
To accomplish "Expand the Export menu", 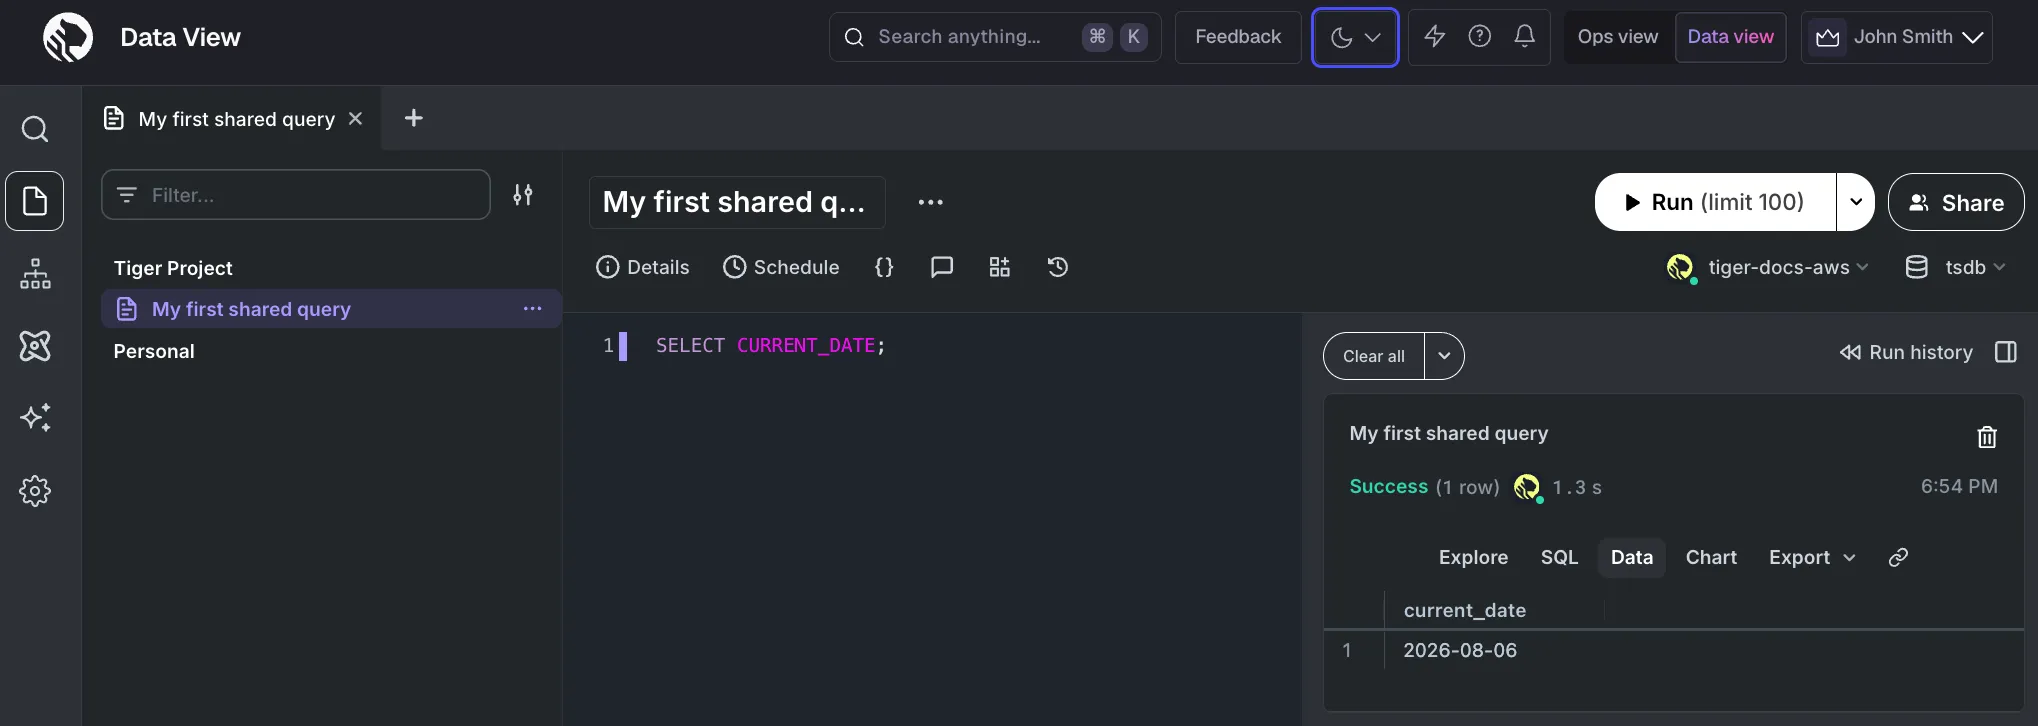I will [x=1812, y=557].
